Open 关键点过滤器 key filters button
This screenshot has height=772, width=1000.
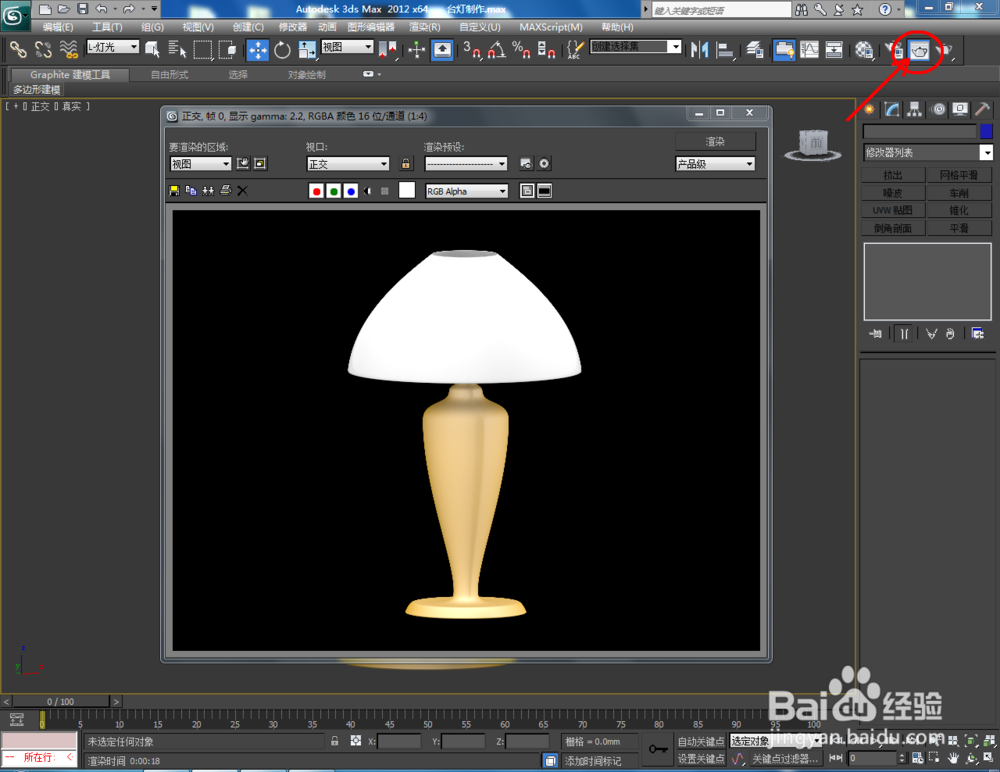tap(784, 759)
